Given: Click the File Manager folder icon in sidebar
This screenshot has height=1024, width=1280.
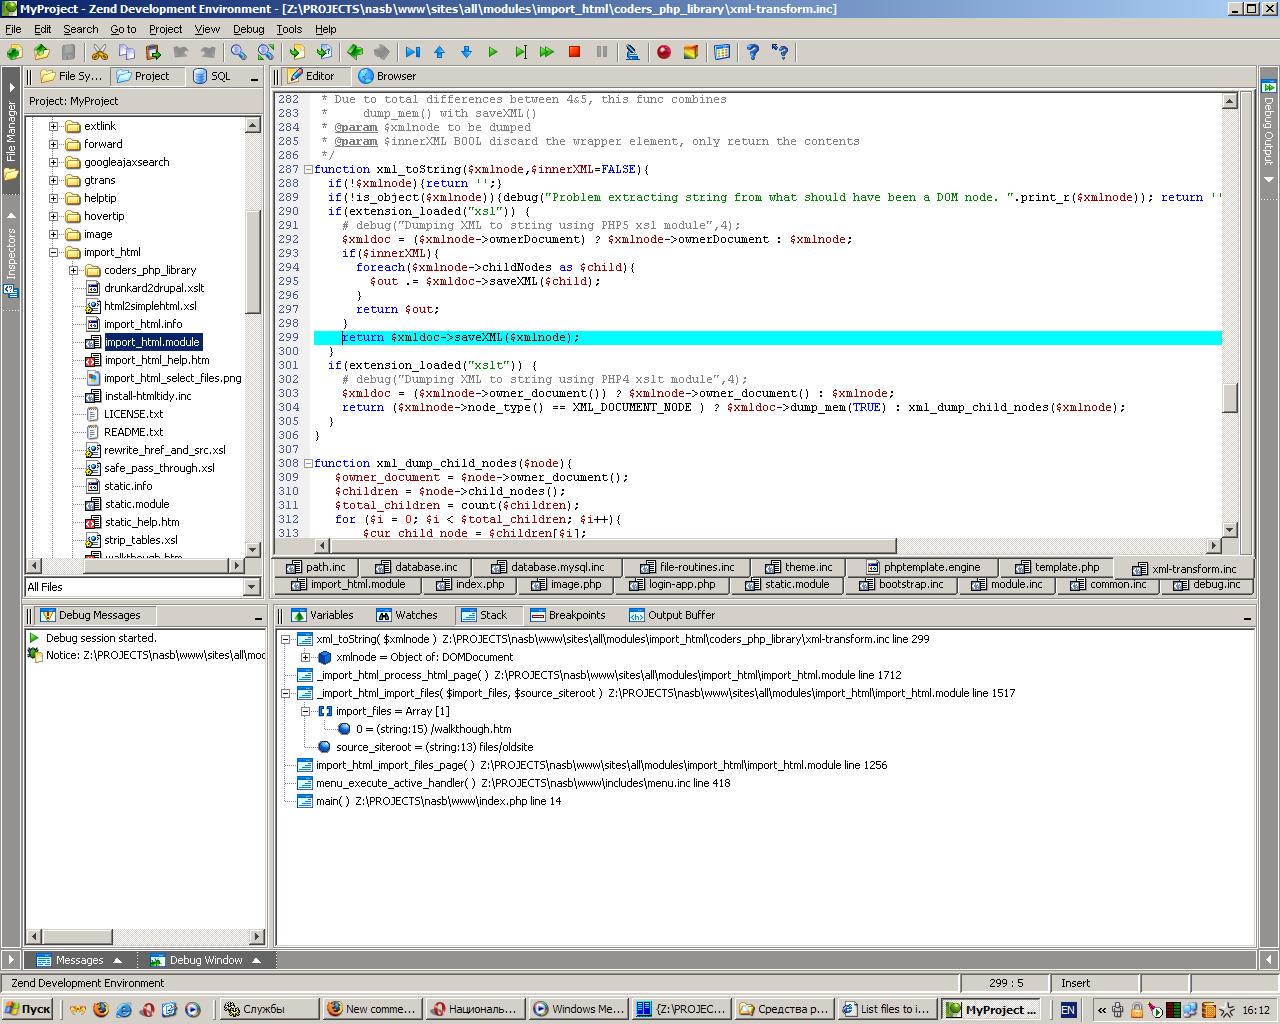Looking at the screenshot, I should tap(11, 174).
